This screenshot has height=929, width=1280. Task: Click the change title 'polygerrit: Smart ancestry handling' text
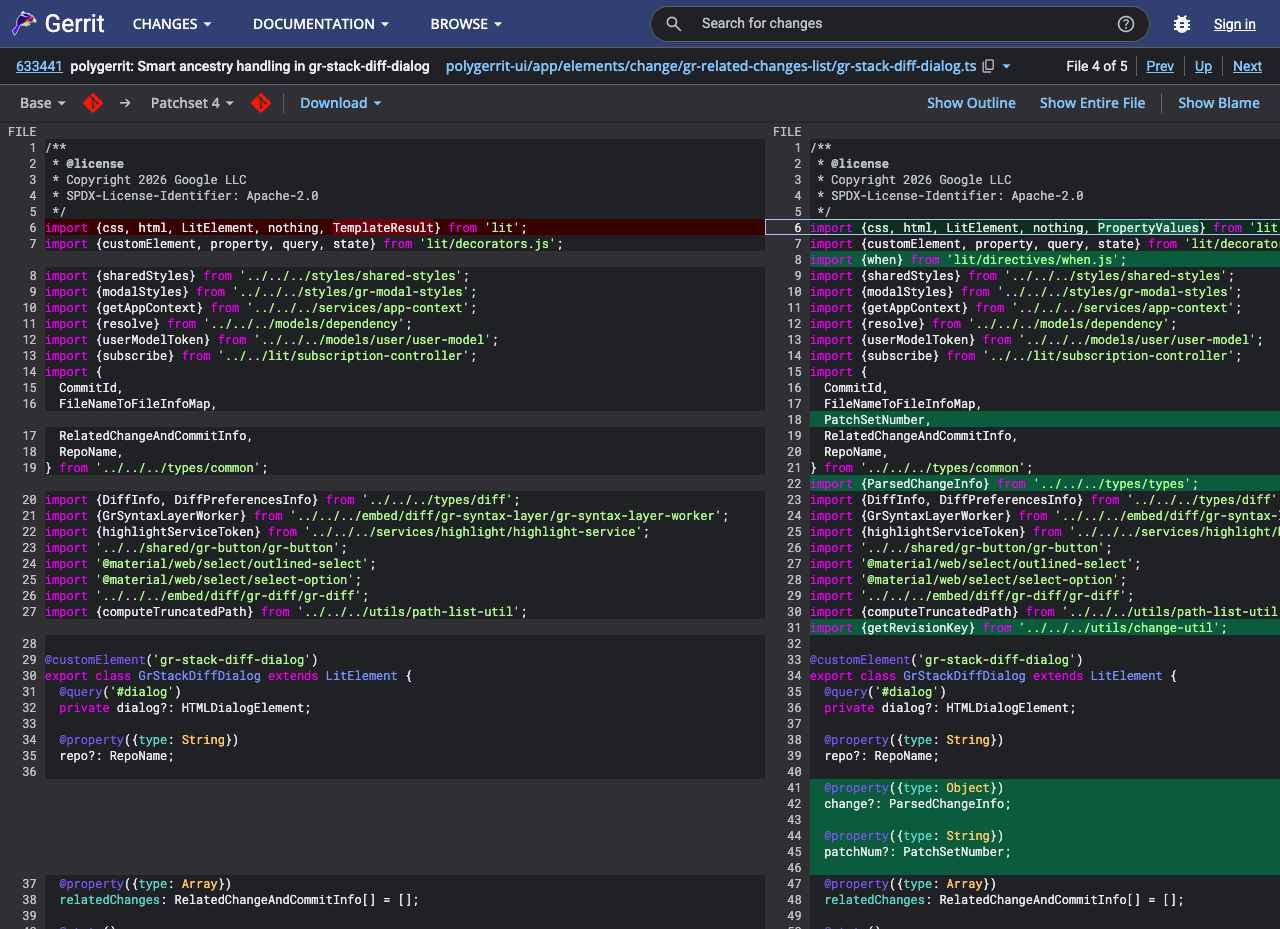pos(250,66)
